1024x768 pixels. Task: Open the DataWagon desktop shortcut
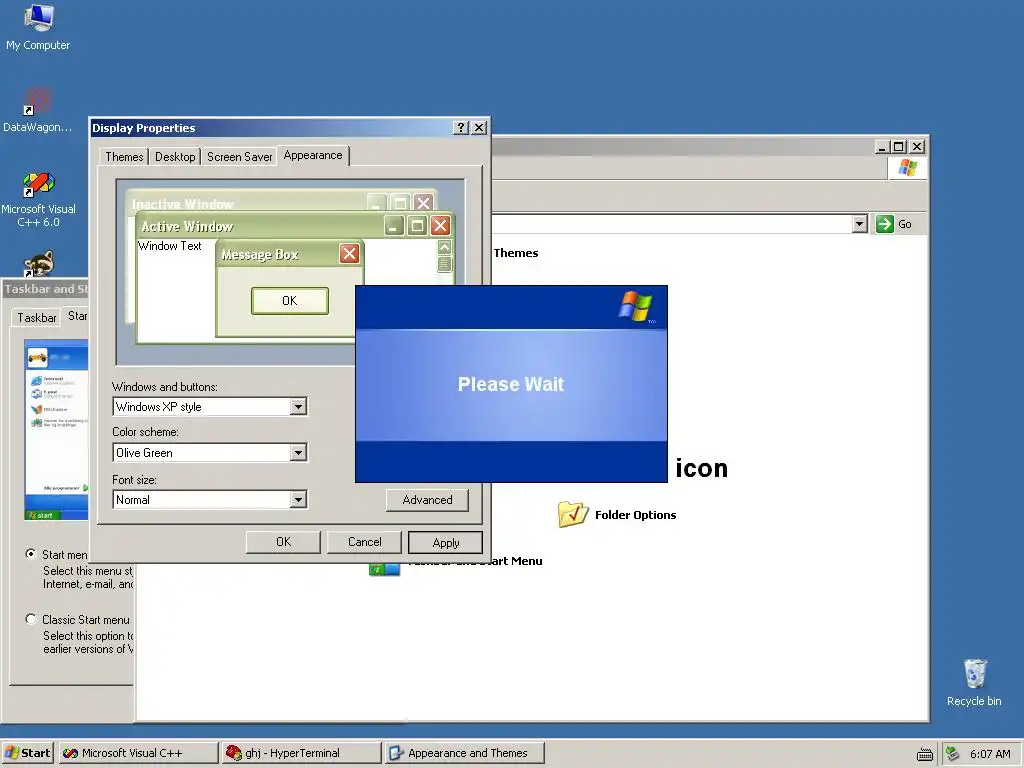tap(38, 110)
